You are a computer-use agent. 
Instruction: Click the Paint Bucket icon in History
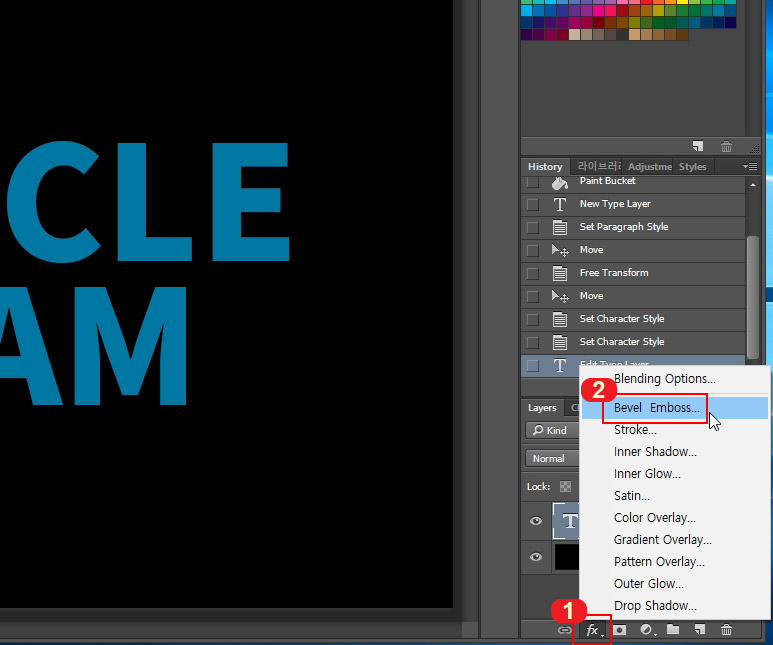[x=560, y=182]
